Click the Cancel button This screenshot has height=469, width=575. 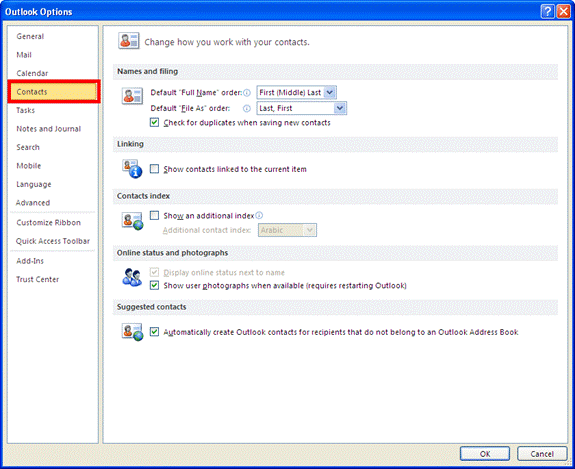542,454
